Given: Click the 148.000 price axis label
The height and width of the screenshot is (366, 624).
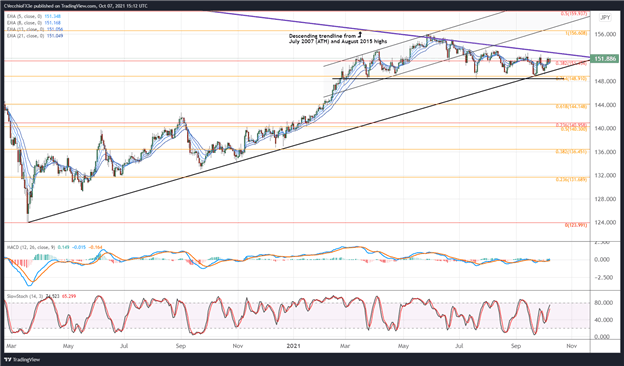Looking at the screenshot, I should (601, 81).
